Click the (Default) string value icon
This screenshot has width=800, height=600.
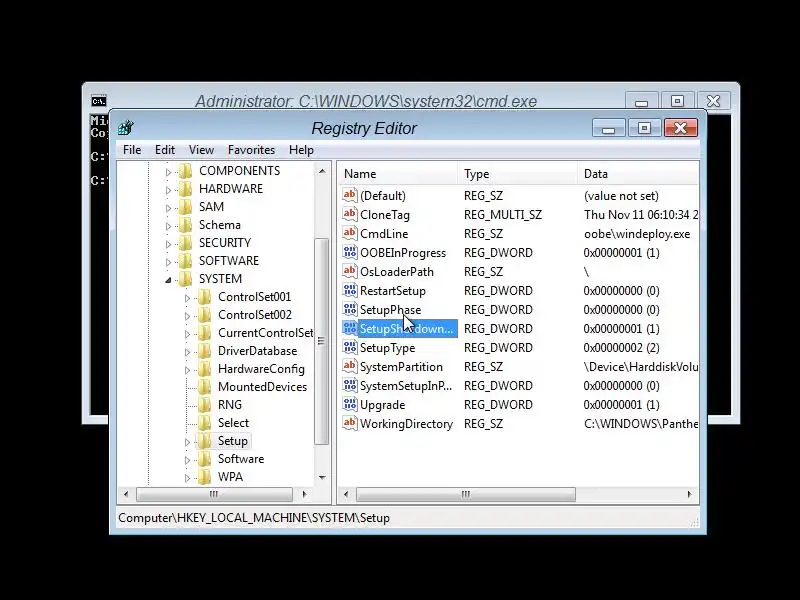(x=349, y=195)
